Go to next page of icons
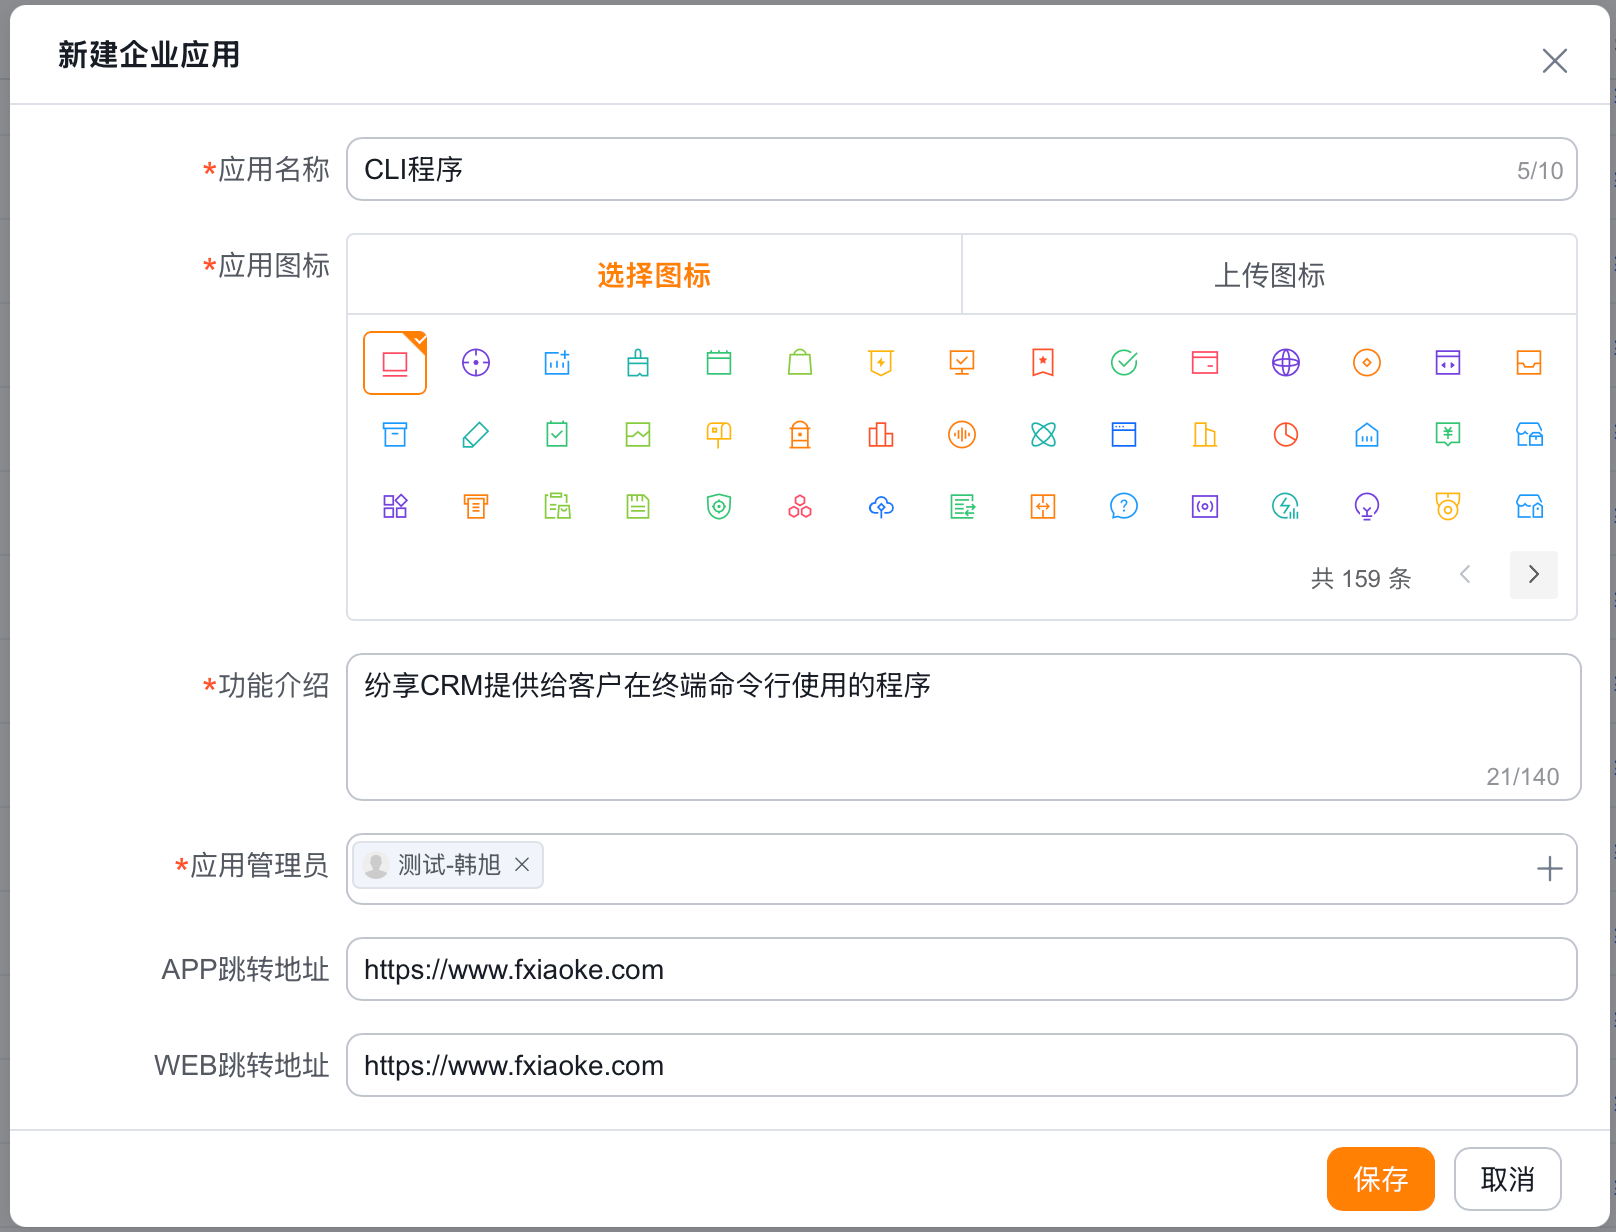 [1534, 575]
